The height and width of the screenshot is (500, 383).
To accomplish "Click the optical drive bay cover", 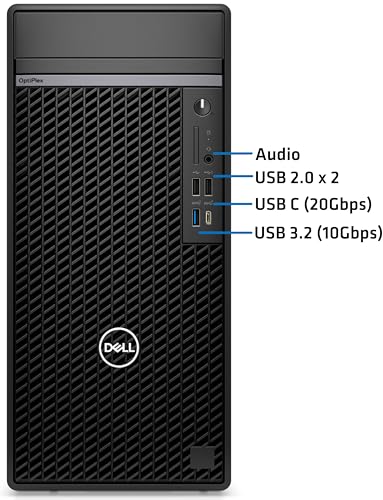I will (119, 35).
